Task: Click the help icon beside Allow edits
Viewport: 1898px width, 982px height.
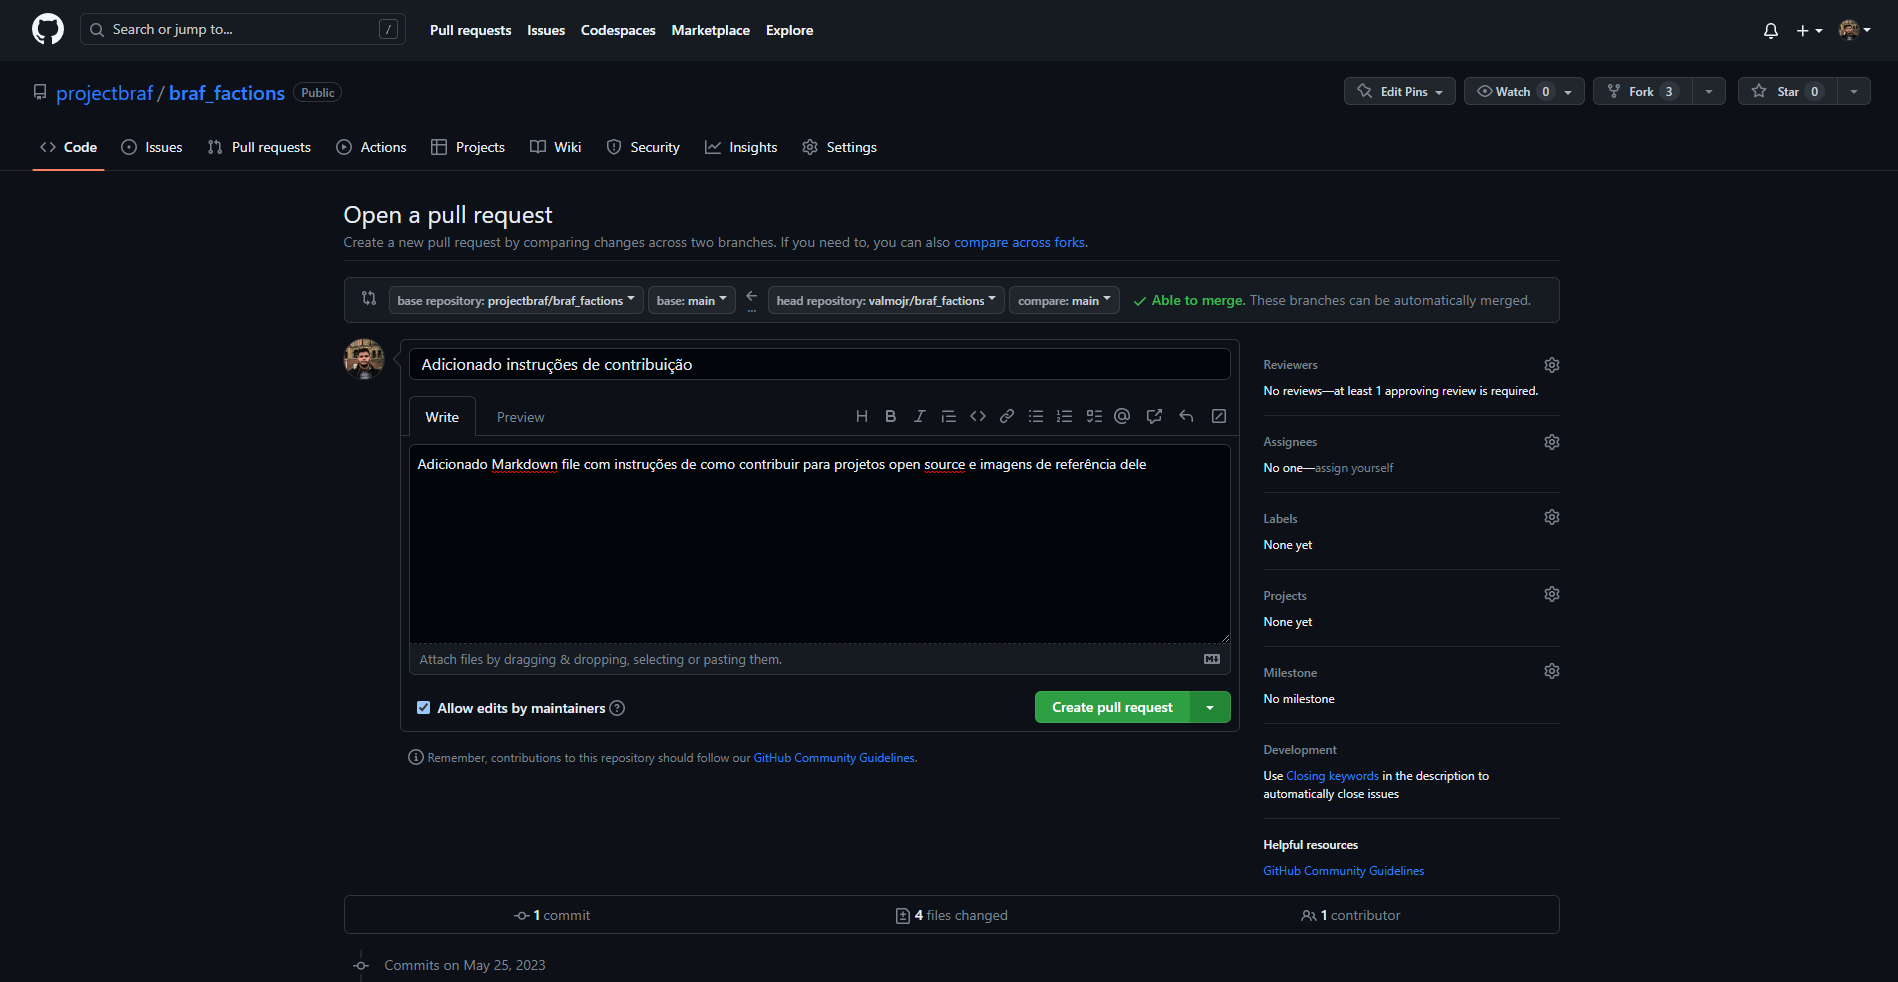Action: 617,708
